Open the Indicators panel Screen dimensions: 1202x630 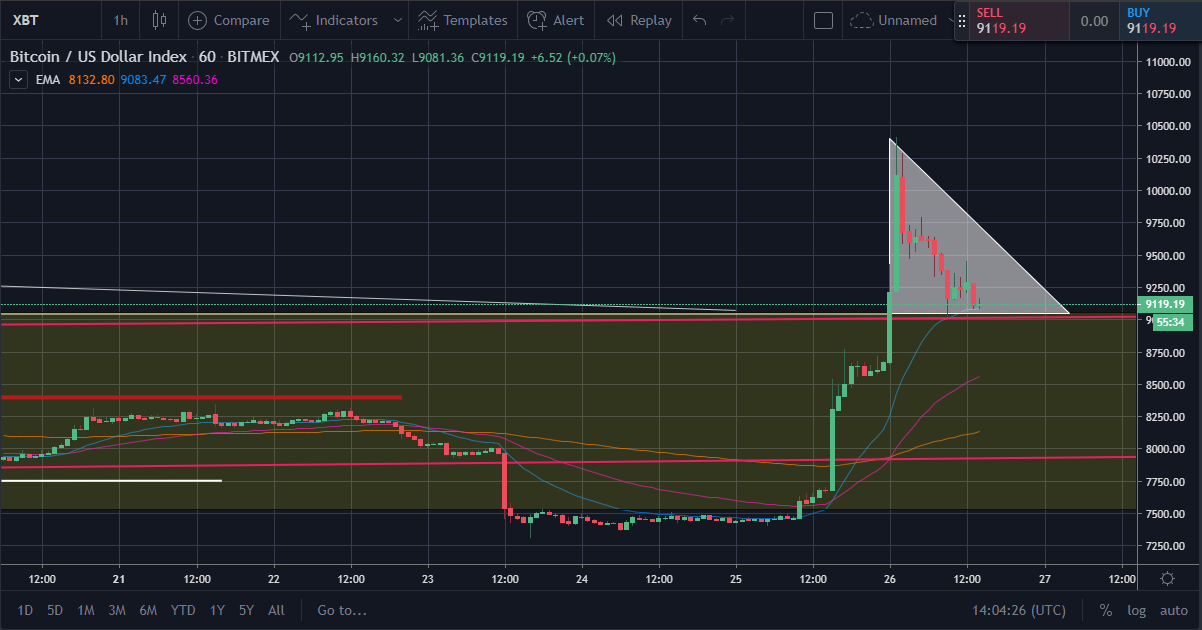point(334,20)
